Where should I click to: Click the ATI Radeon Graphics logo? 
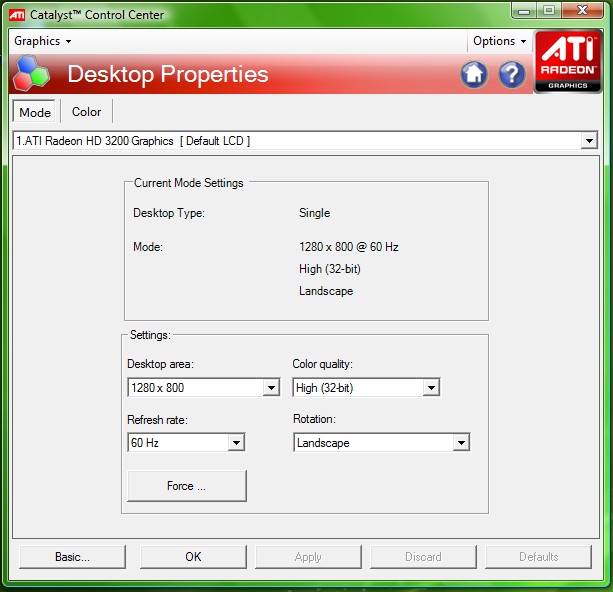pyautogui.click(x=568, y=62)
